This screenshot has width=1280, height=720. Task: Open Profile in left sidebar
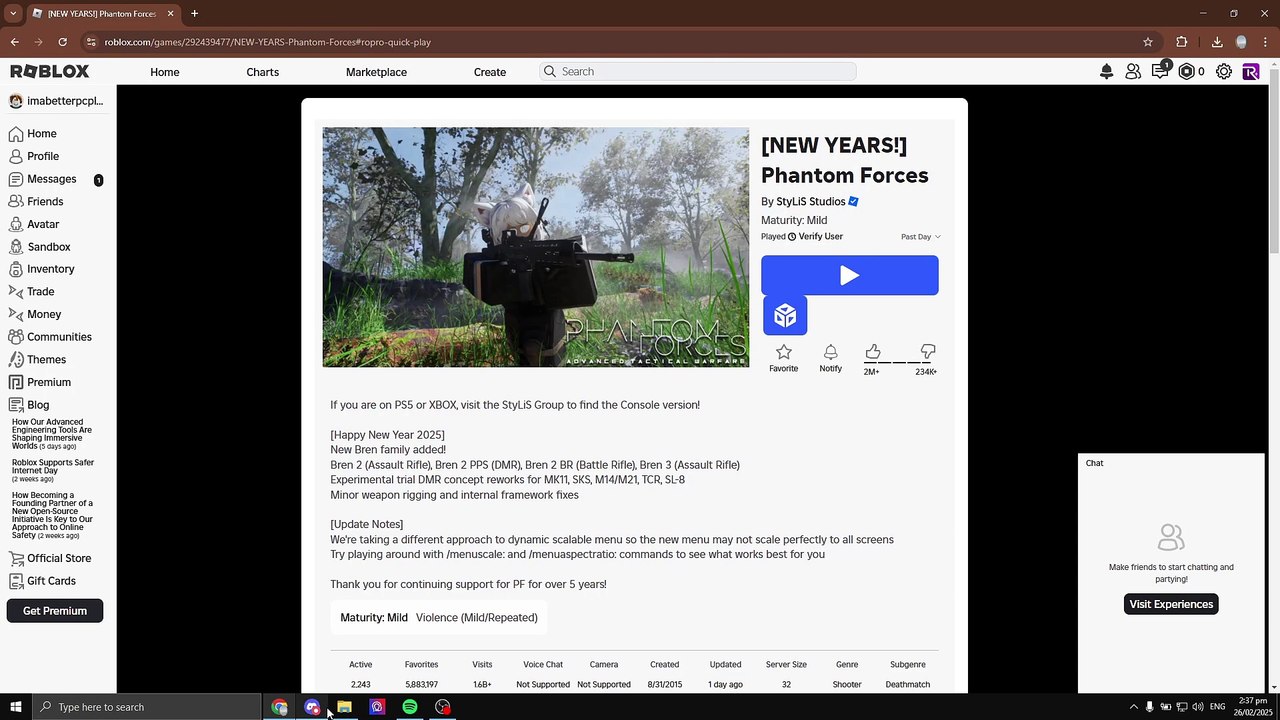click(x=34, y=157)
